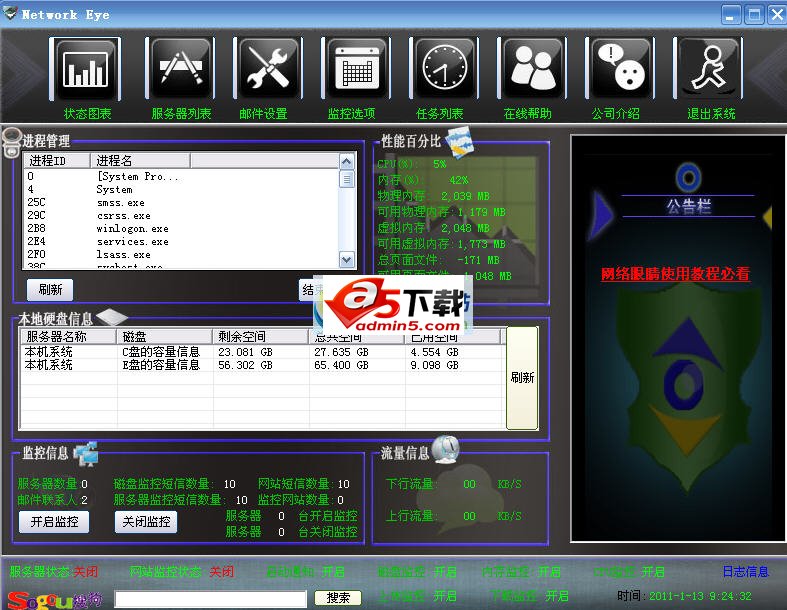Maximize the Network Eye window

pos(754,15)
